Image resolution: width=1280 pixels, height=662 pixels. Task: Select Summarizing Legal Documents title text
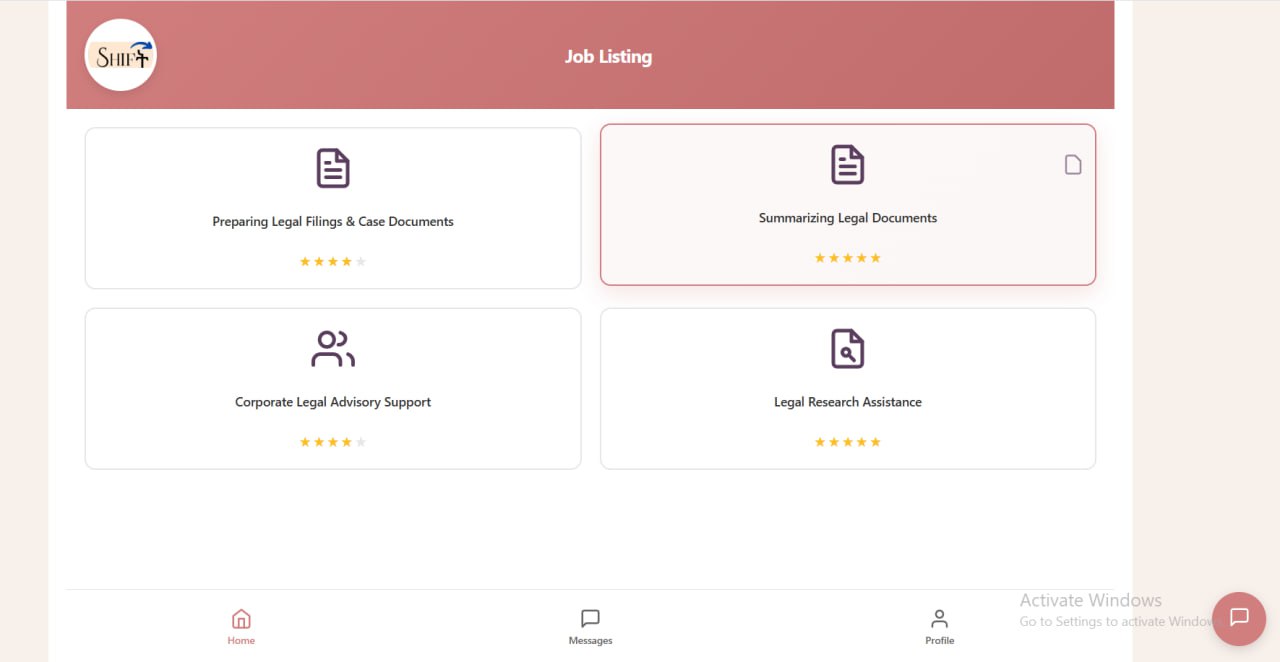point(847,218)
